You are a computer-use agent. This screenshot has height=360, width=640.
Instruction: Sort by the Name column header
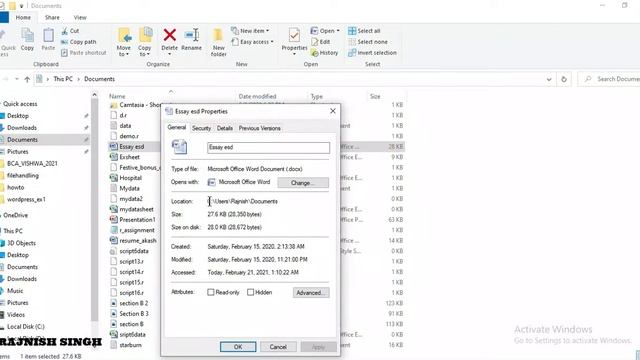(117, 96)
